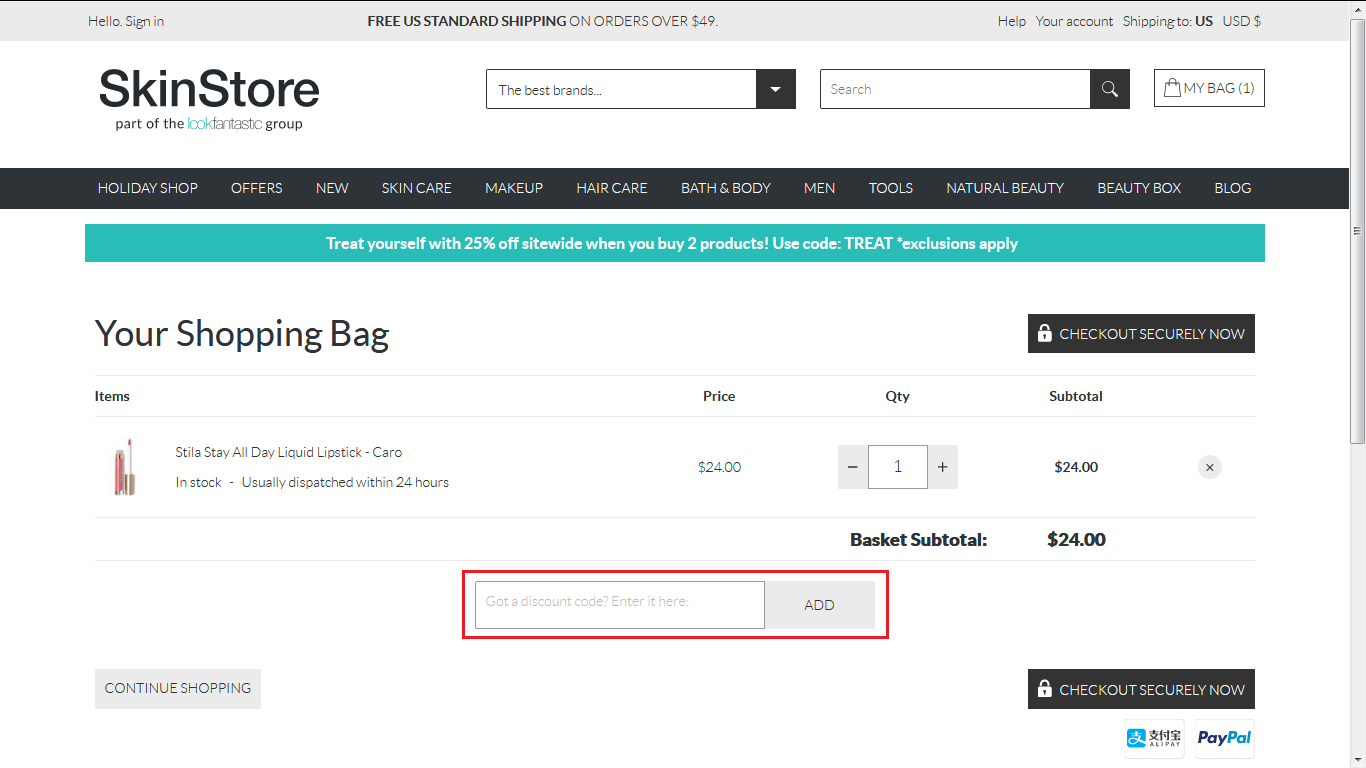Click the Continue Shopping button
The image size is (1366, 768).
click(x=178, y=689)
